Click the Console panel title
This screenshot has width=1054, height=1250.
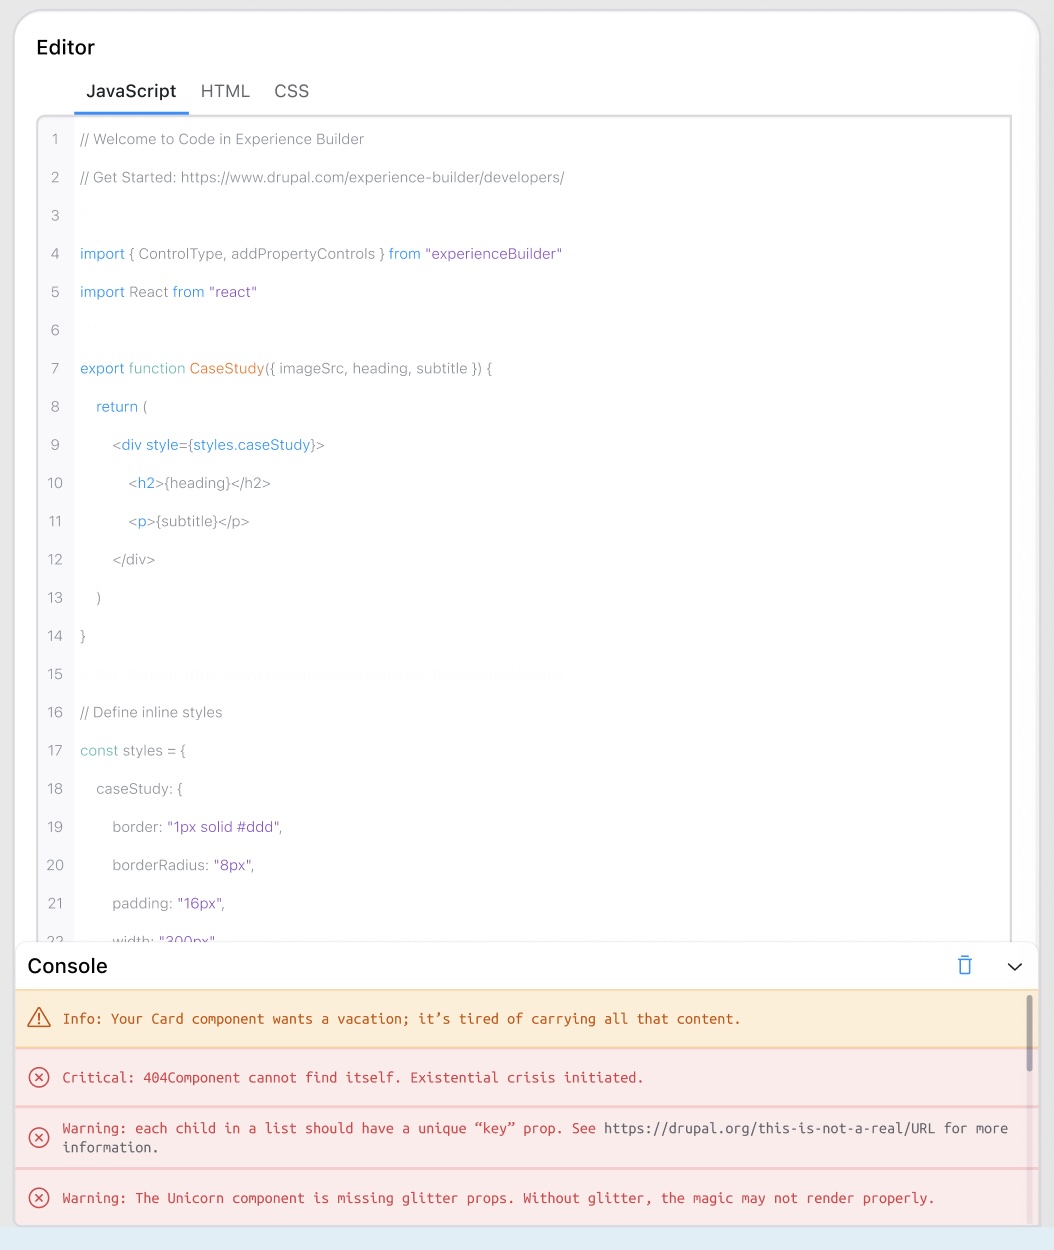coord(67,966)
